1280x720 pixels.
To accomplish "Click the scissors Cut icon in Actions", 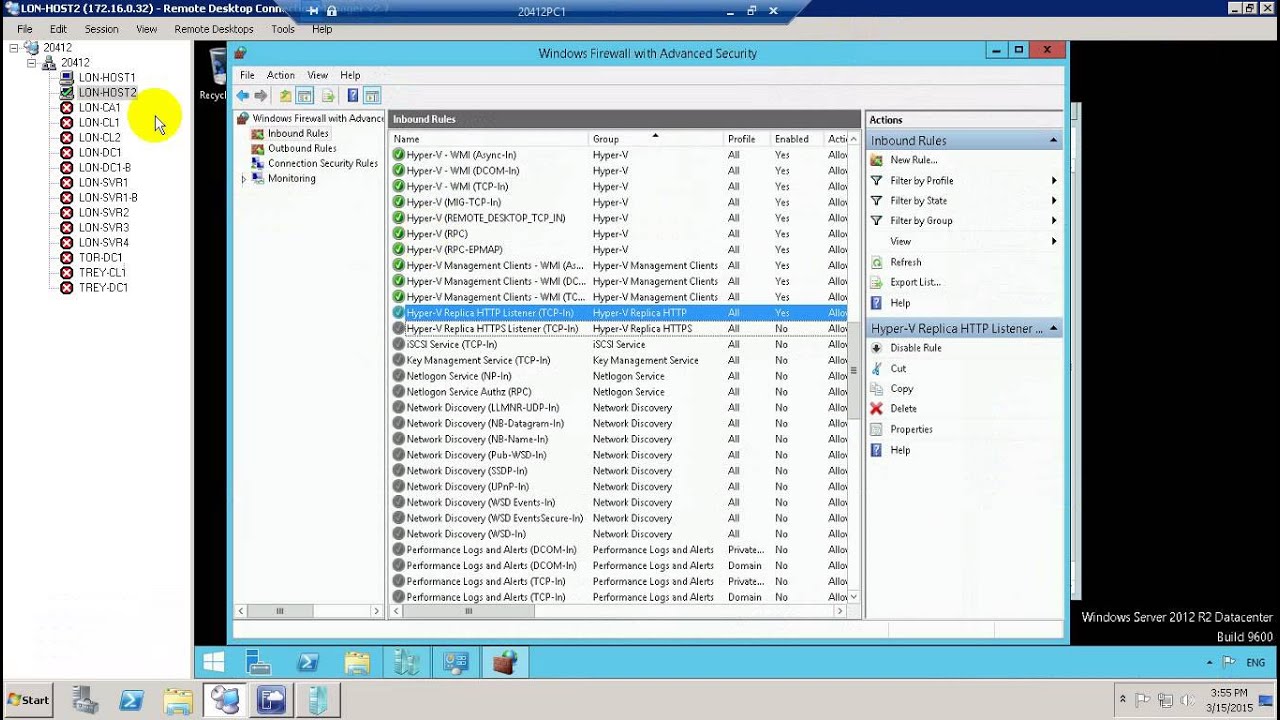I will 877,368.
